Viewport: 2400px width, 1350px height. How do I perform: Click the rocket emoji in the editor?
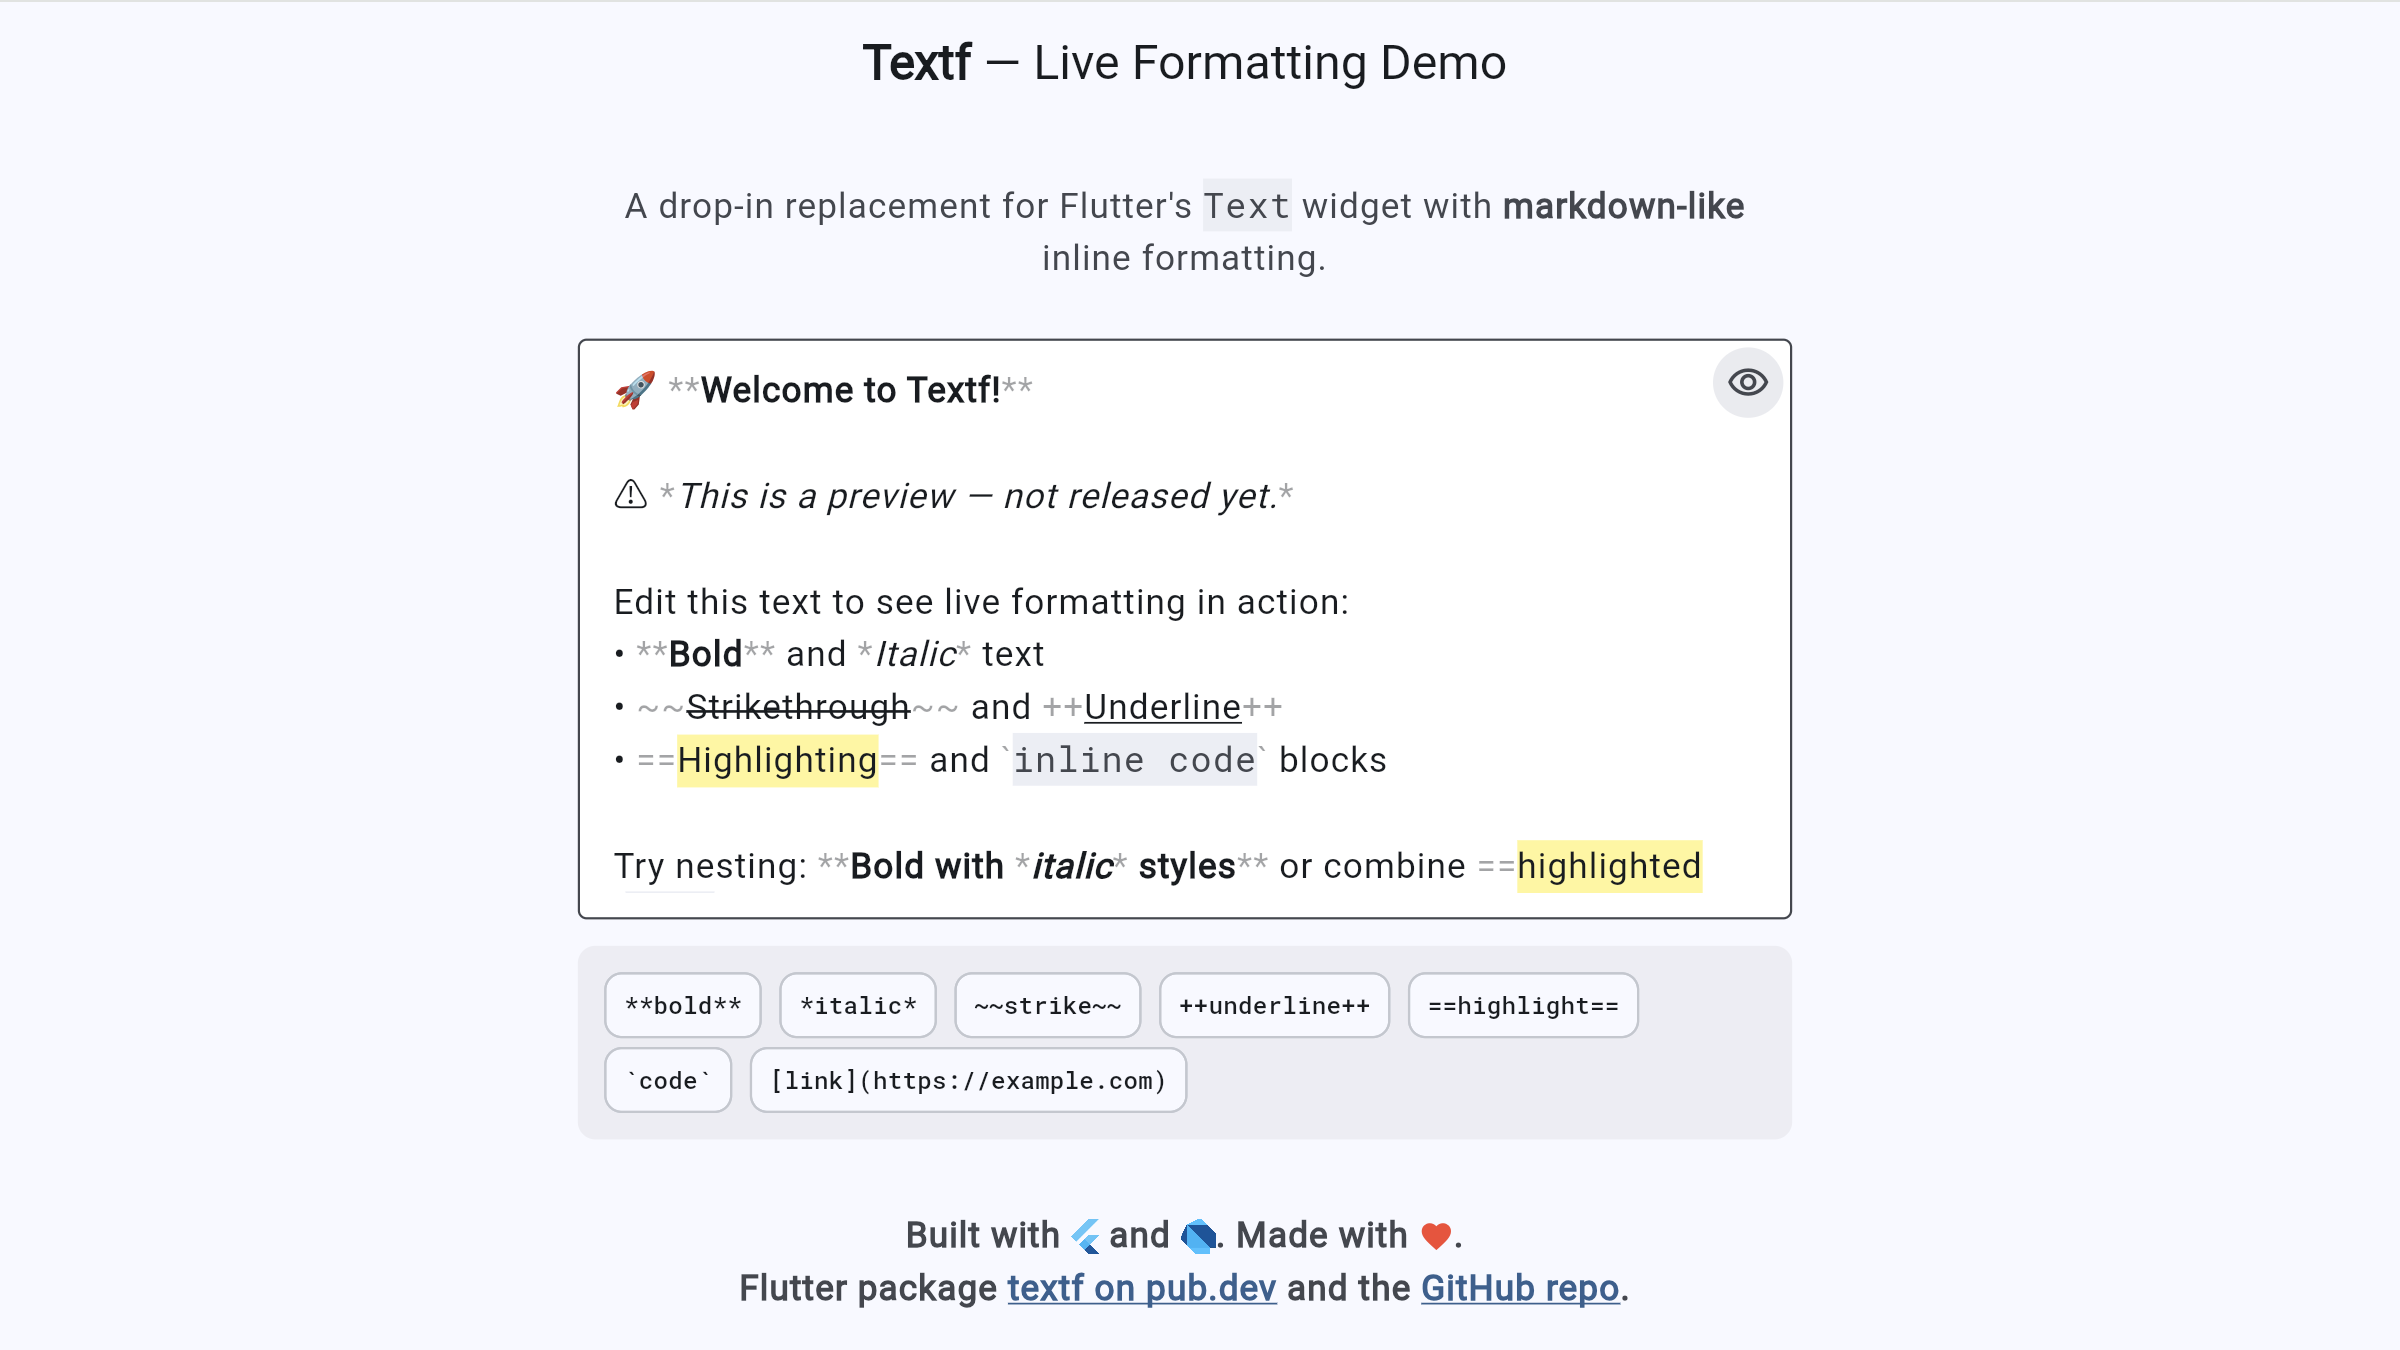(x=635, y=390)
